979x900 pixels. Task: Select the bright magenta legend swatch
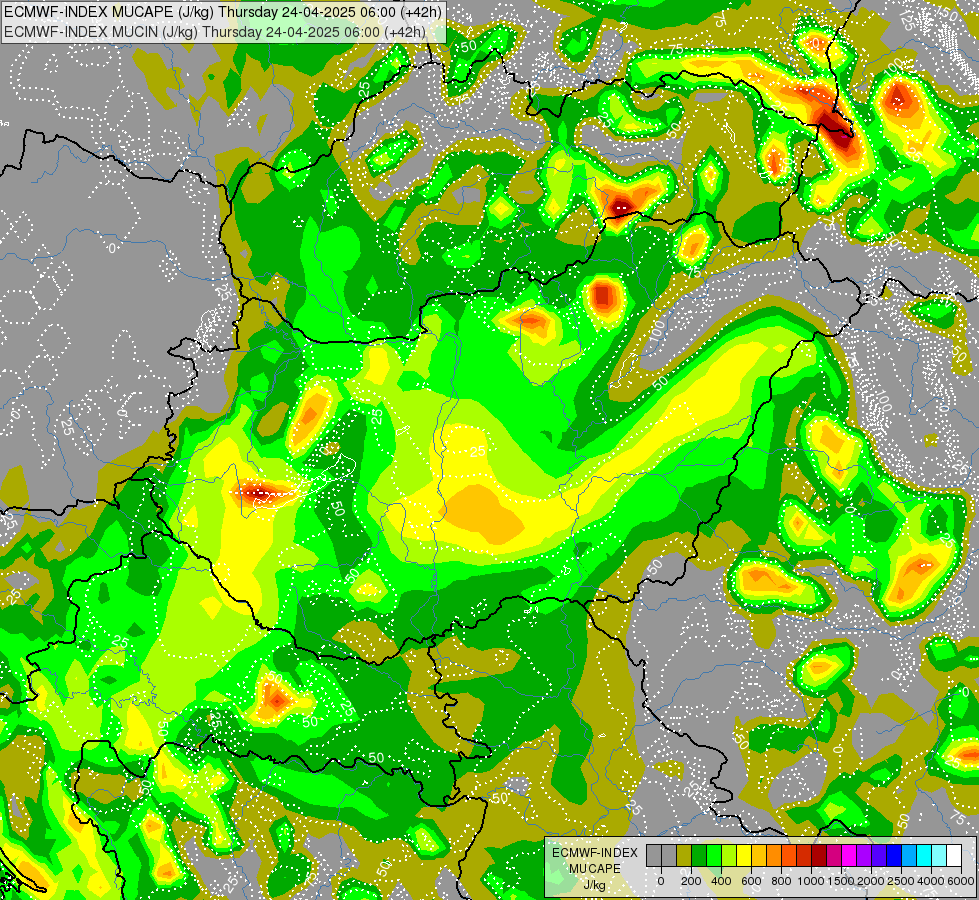[849, 855]
